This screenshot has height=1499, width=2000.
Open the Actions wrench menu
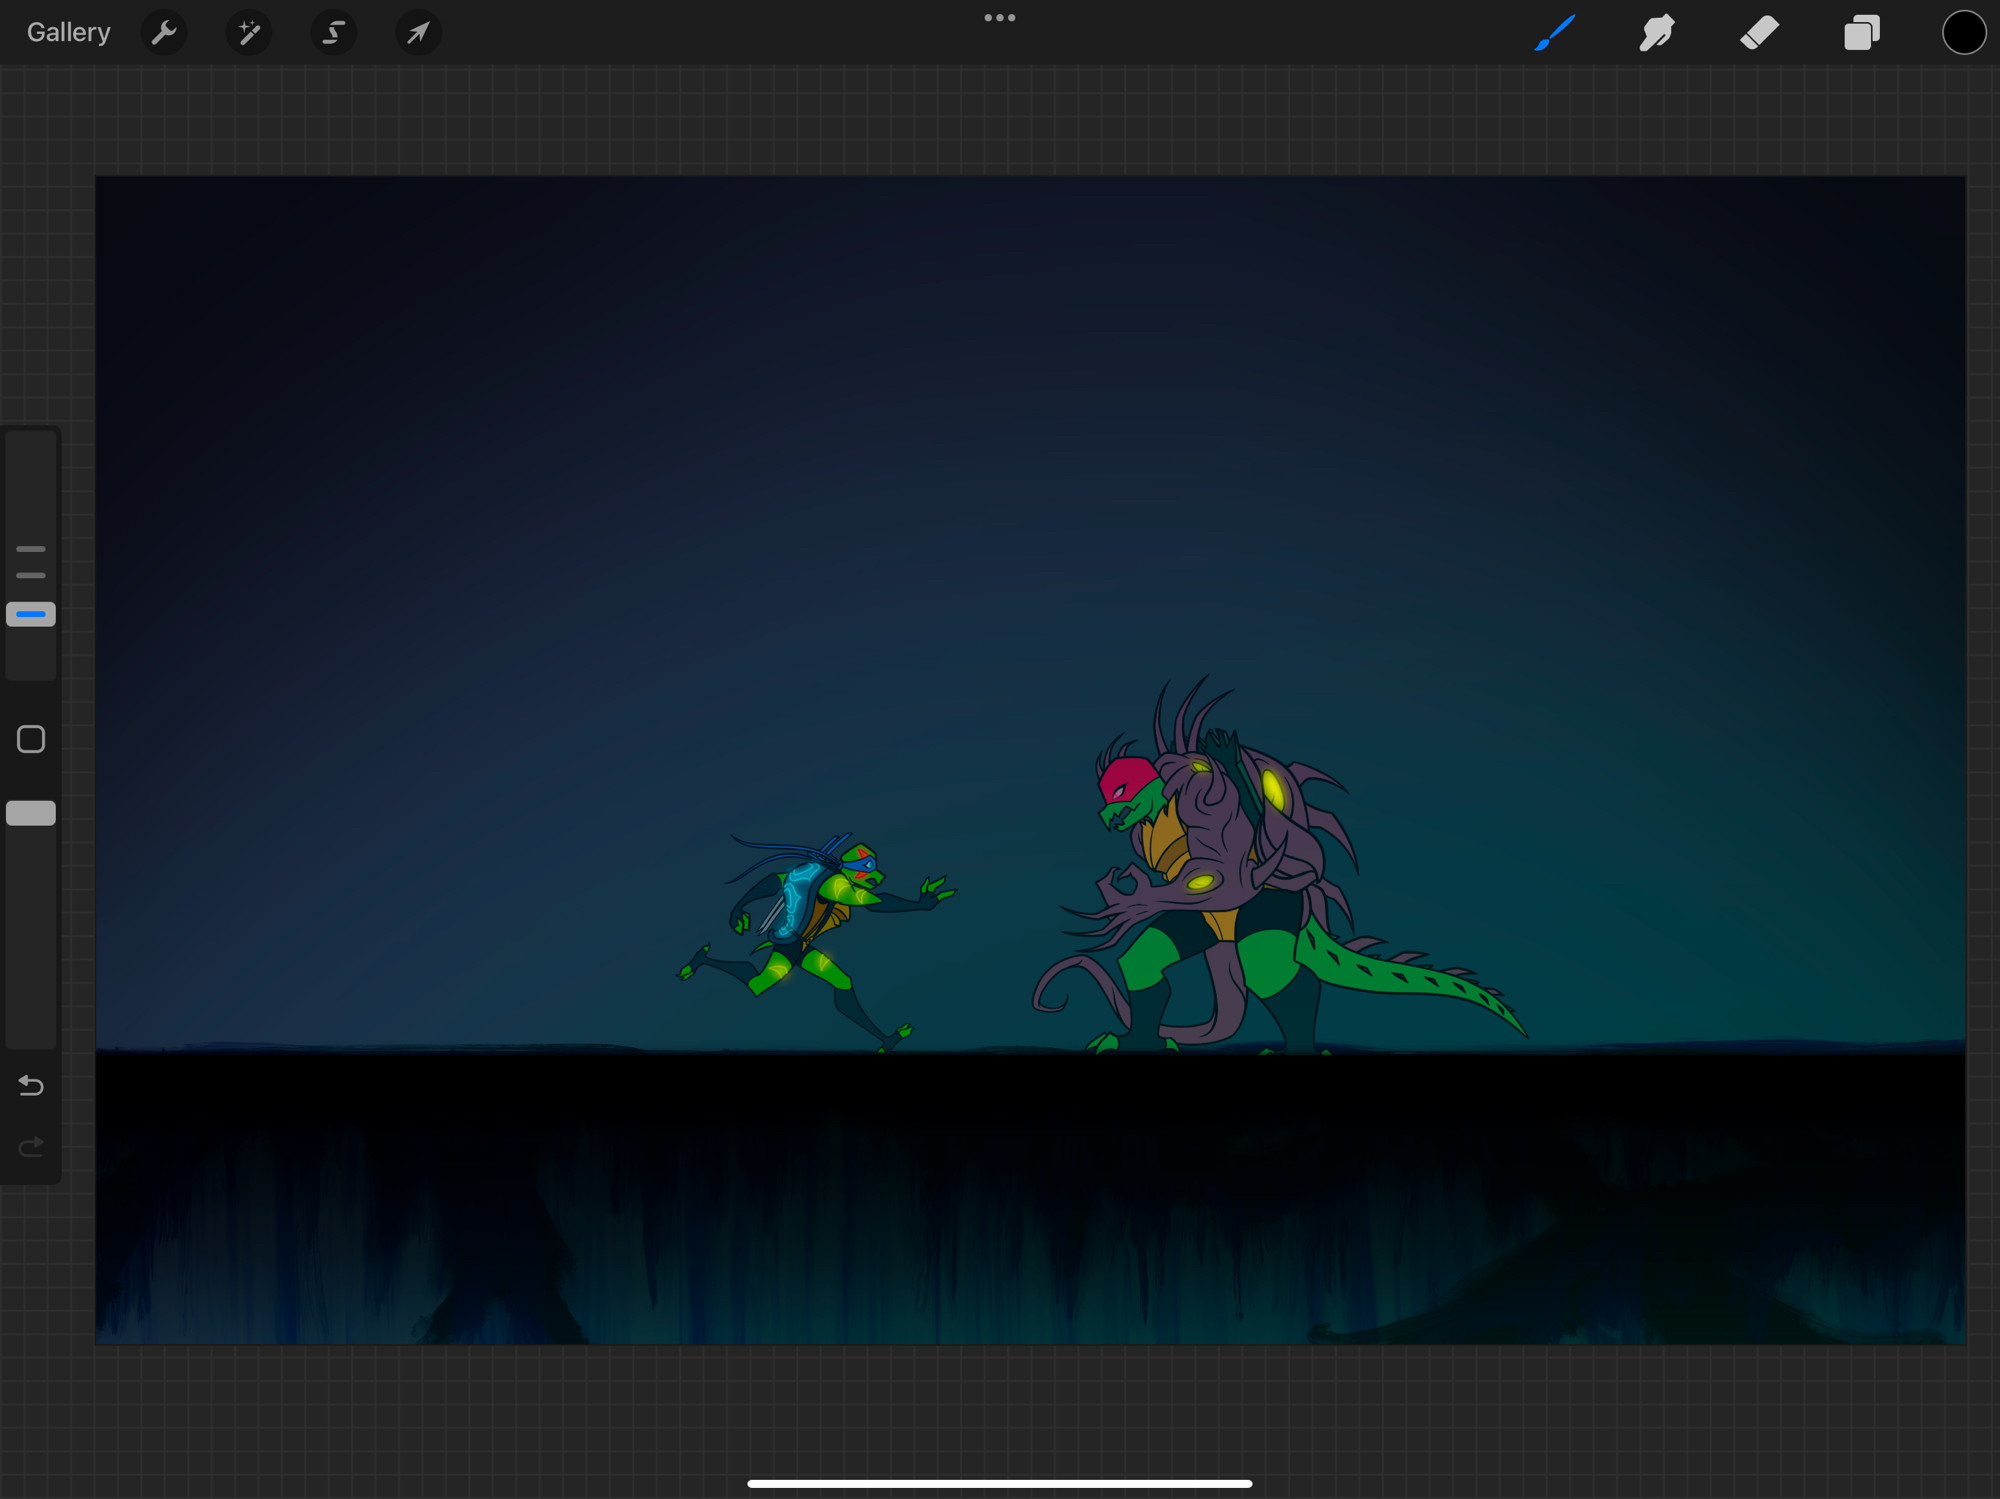pos(164,33)
